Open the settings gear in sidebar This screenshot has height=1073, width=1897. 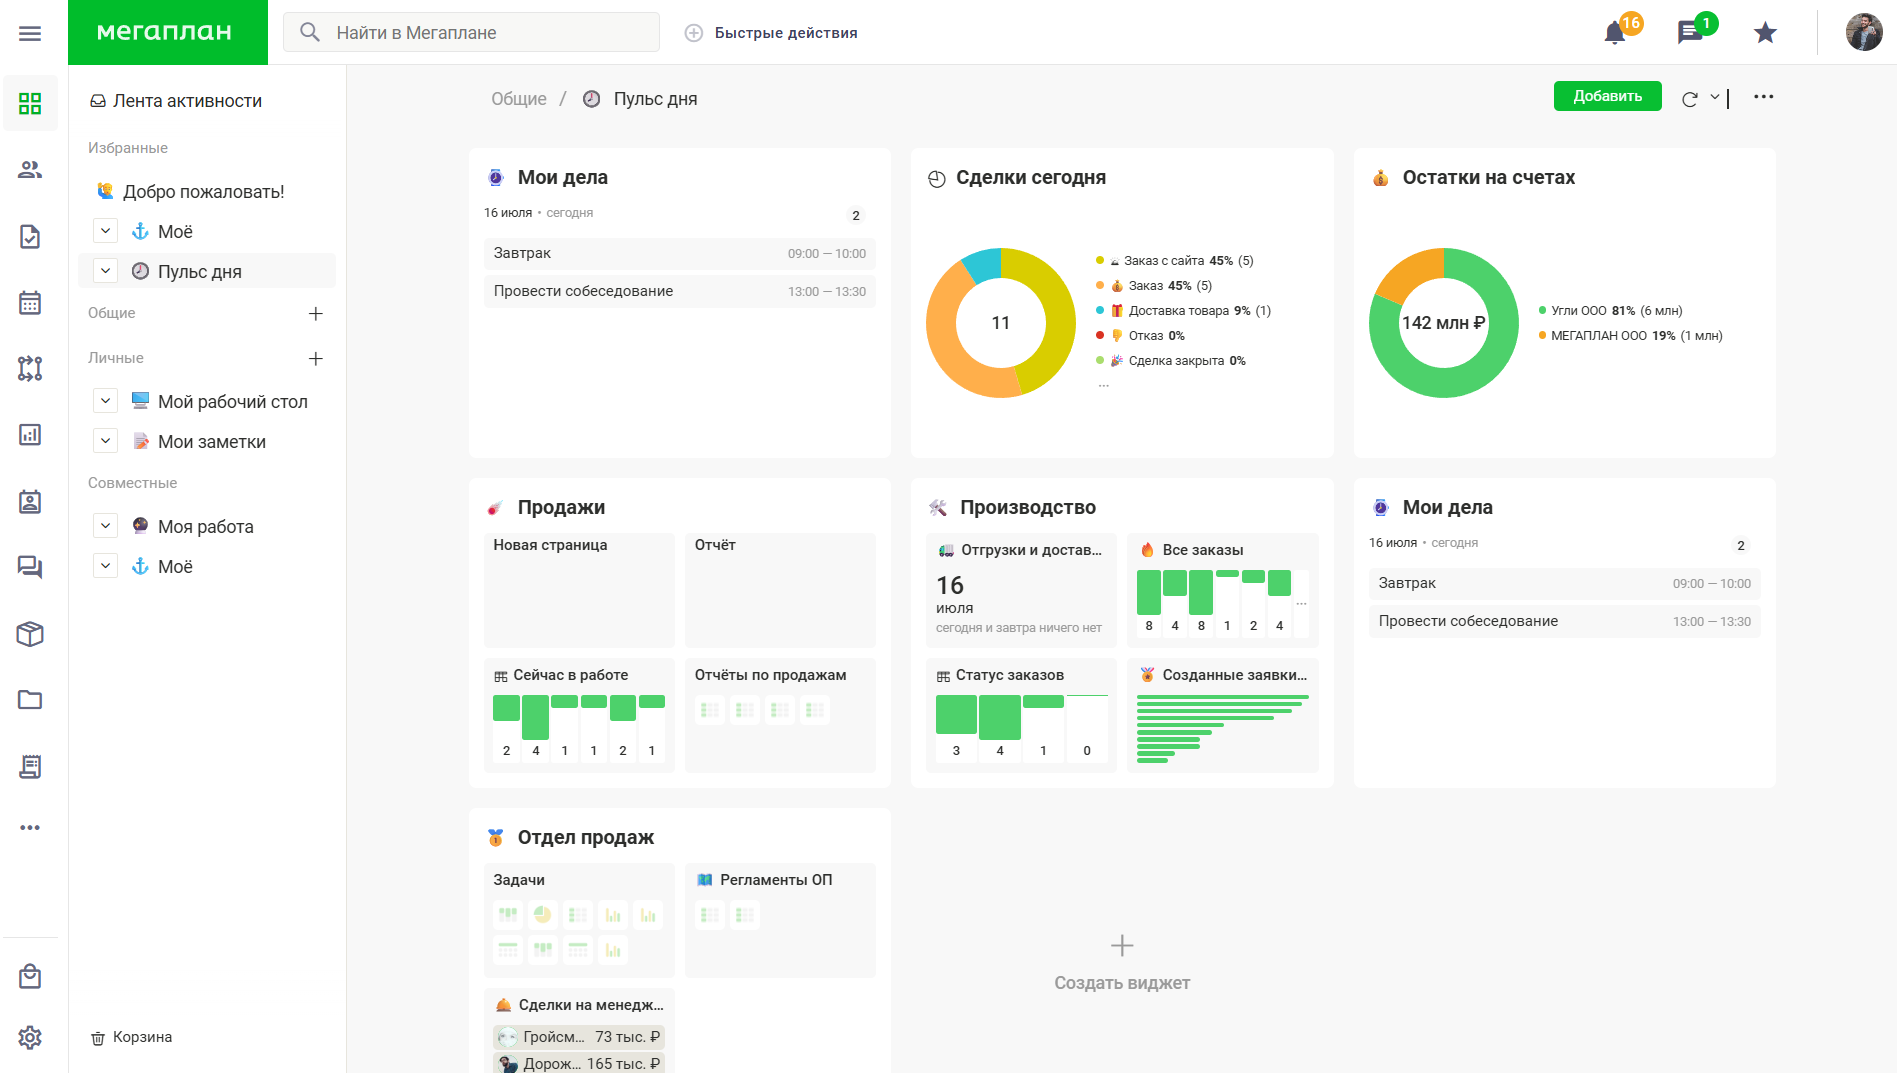pyautogui.click(x=30, y=1037)
